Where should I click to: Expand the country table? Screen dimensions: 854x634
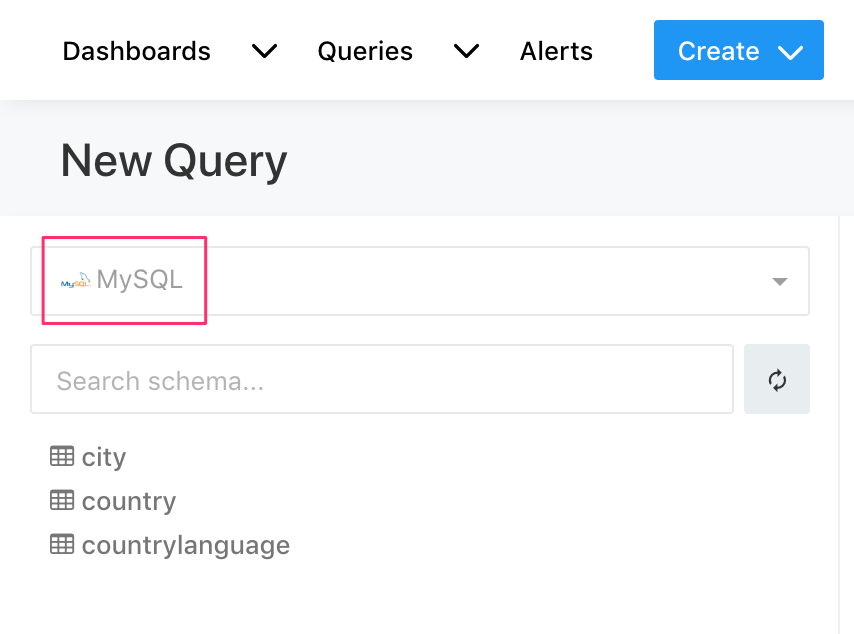point(129,501)
